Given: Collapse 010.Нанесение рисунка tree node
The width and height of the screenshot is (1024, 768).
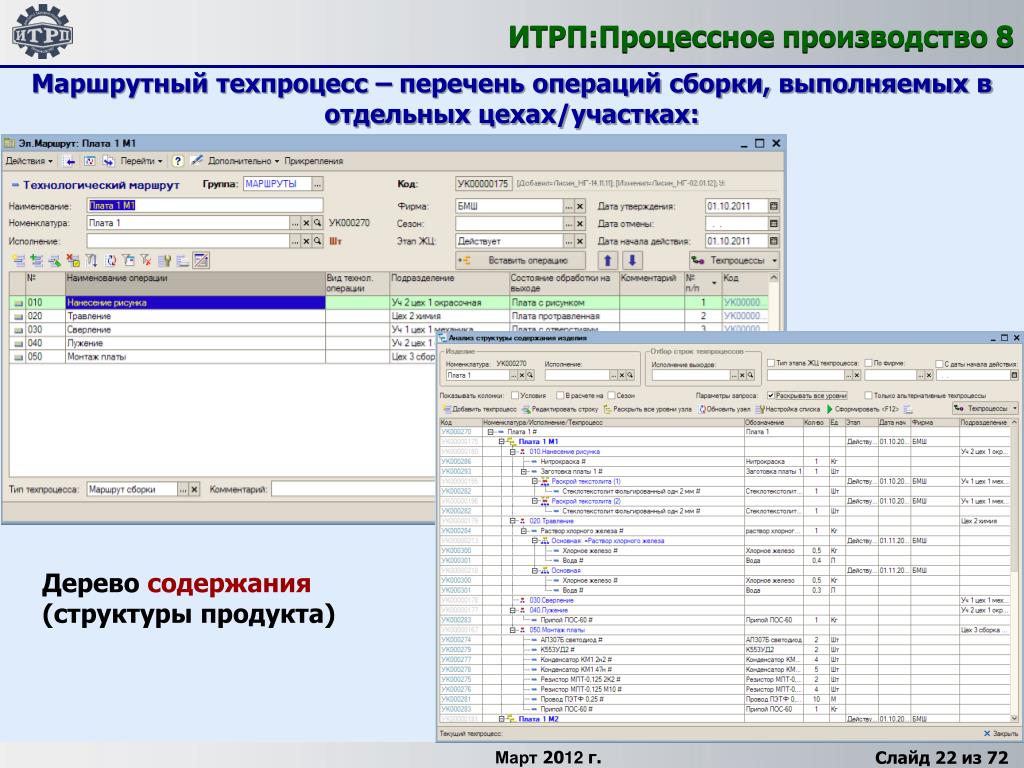Looking at the screenshot, I should pyautogui.click(x=513, y=451).
